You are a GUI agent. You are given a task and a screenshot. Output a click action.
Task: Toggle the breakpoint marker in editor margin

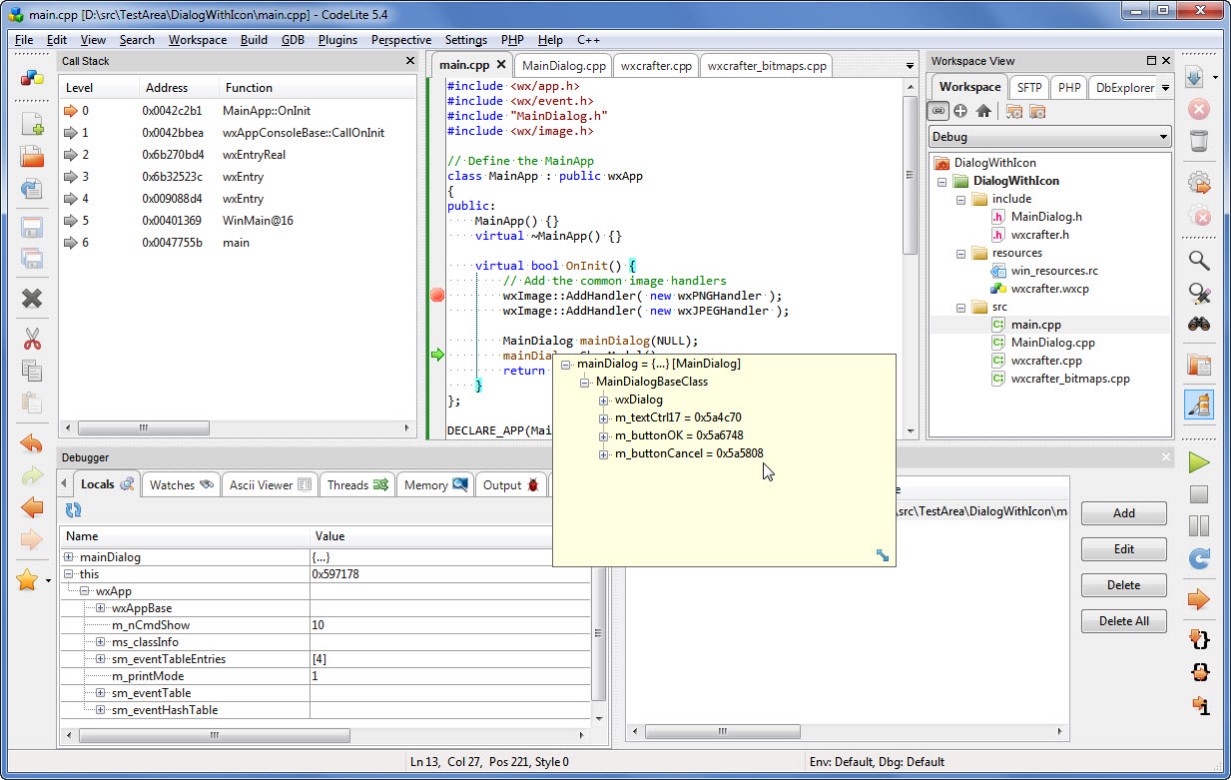pos(437,295)
